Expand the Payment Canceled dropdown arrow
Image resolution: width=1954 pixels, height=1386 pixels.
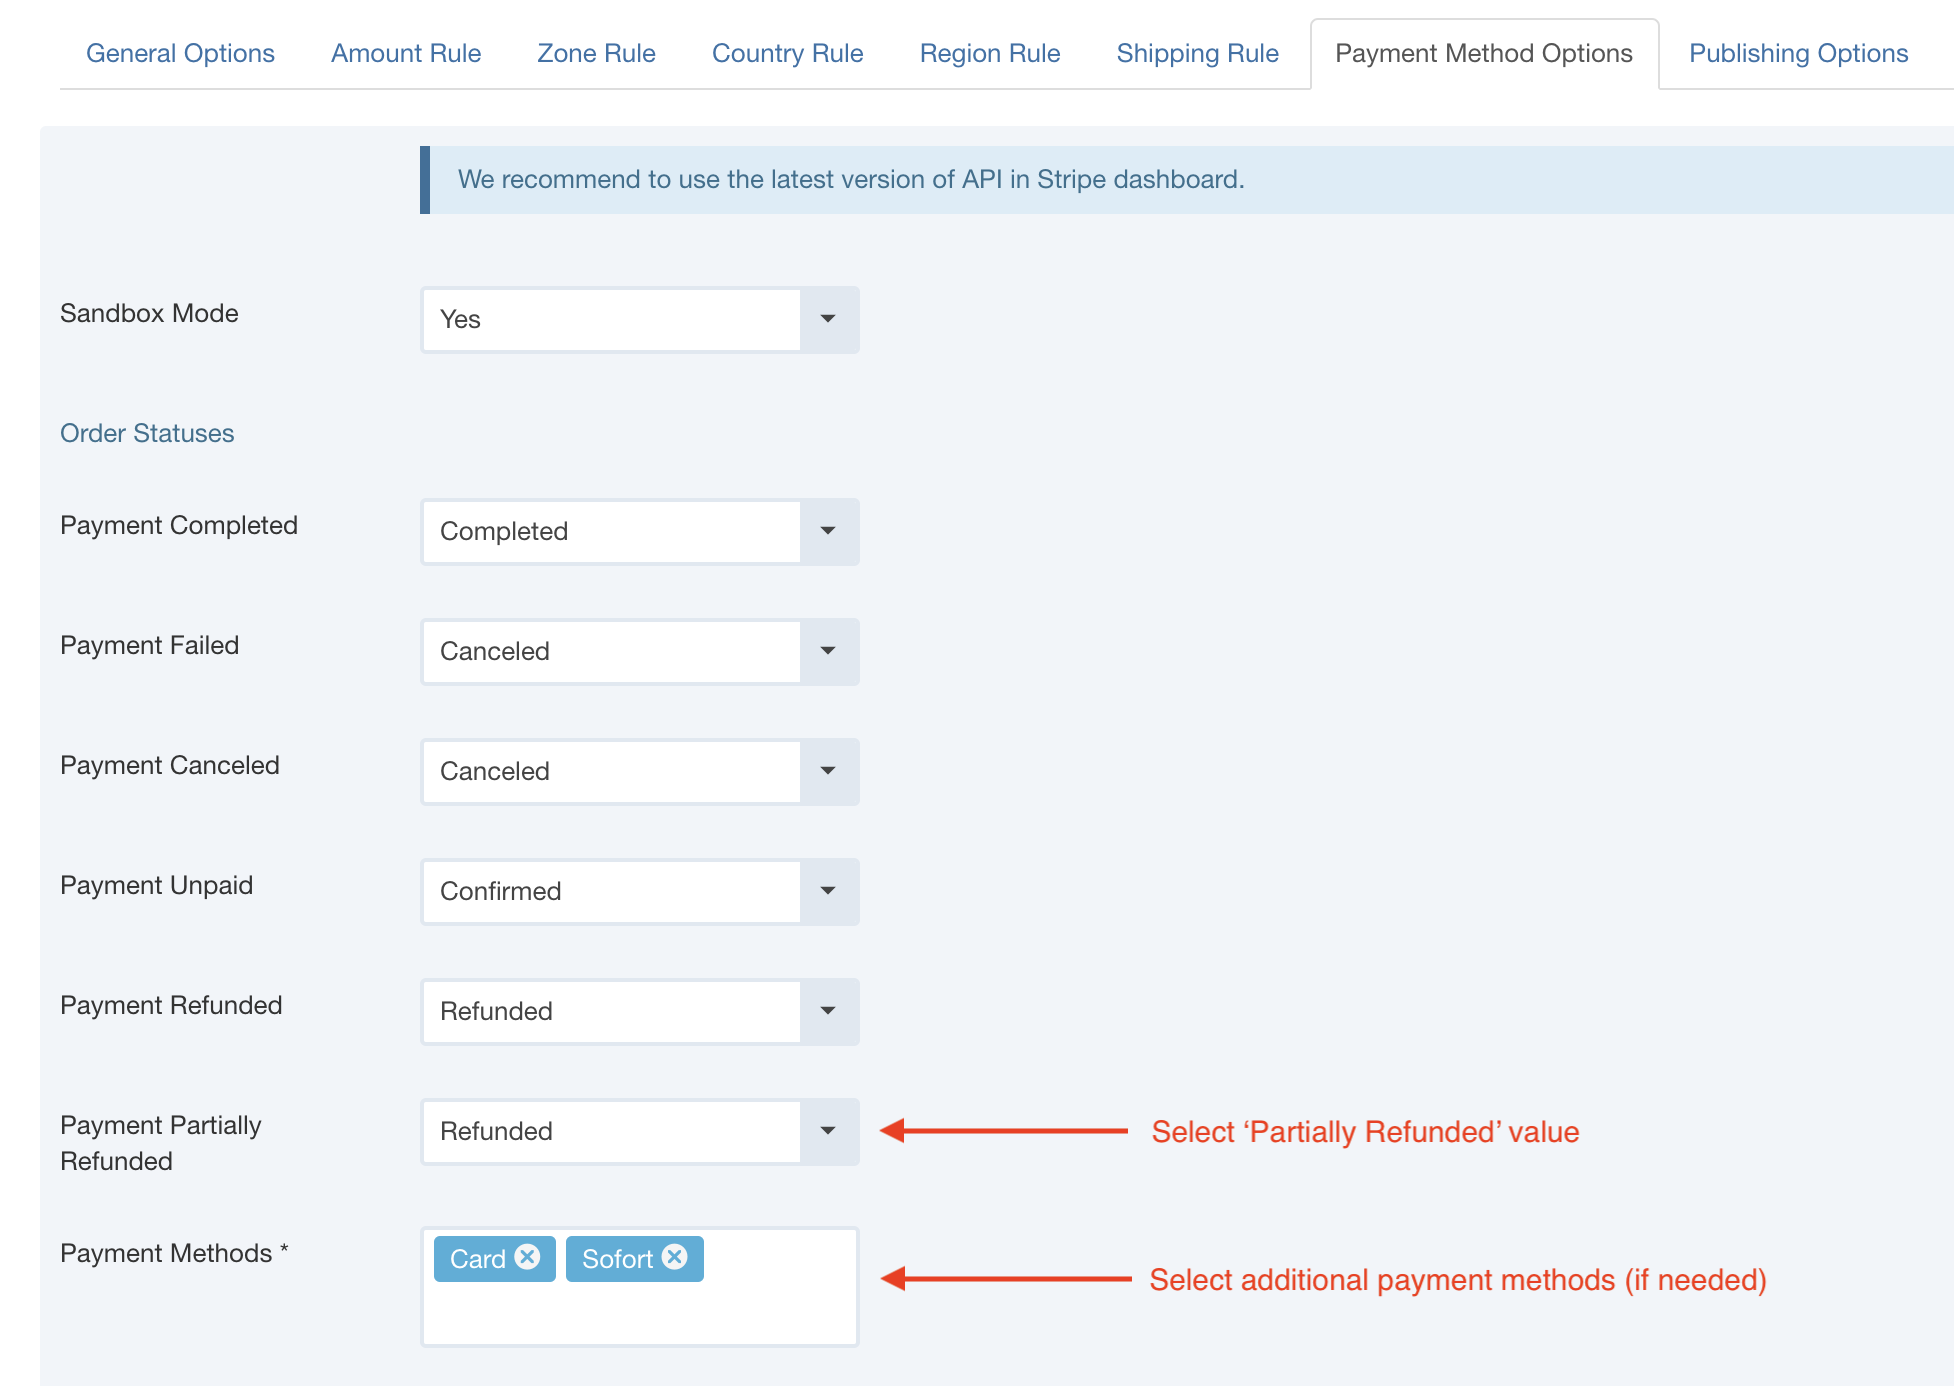[x=828, y=771]
